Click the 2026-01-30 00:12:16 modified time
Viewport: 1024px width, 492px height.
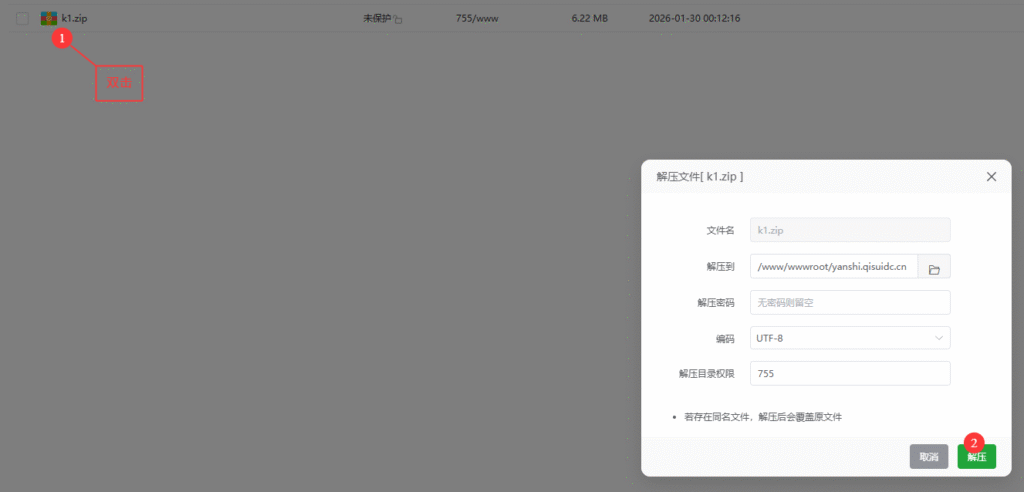(x=694, y=19)
